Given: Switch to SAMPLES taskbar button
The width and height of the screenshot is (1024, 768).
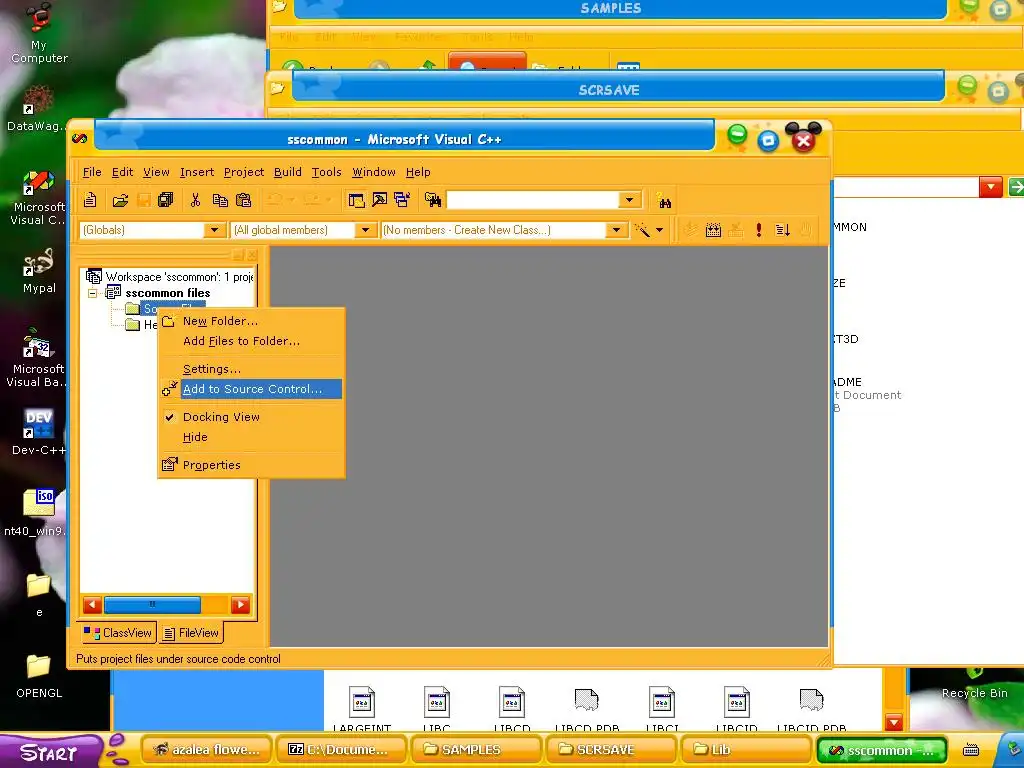Looking at the screenshot, I should (x=475, y=750).
